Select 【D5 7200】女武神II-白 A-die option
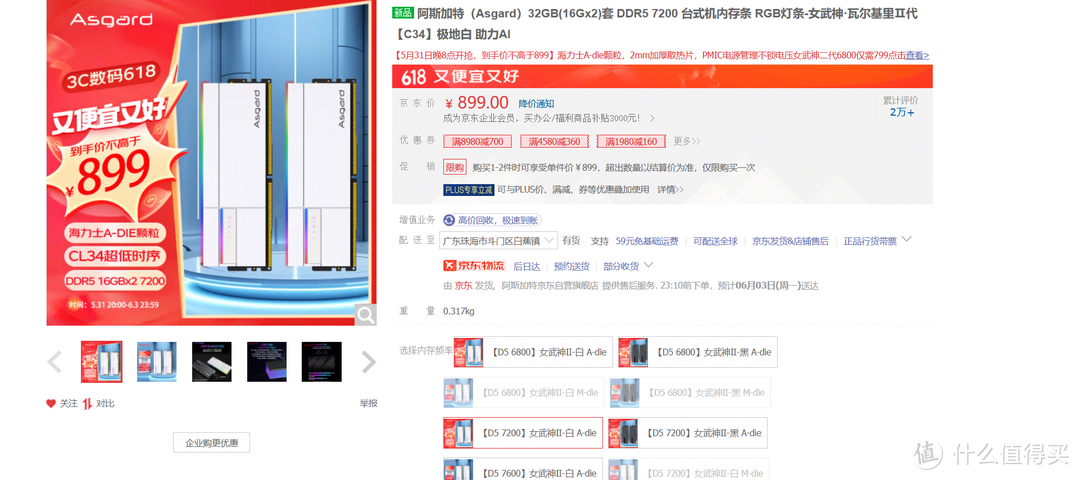Screen dimensions: 1080x480 point(523,433)
